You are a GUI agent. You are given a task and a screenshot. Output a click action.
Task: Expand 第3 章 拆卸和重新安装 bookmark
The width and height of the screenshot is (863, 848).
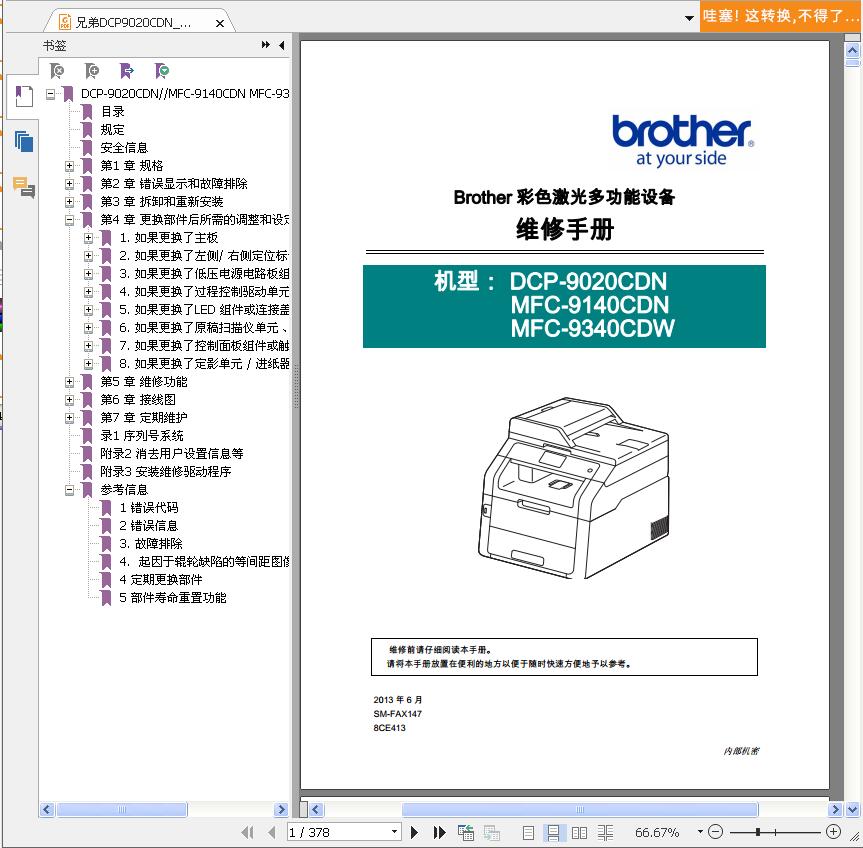coord(69,202)
